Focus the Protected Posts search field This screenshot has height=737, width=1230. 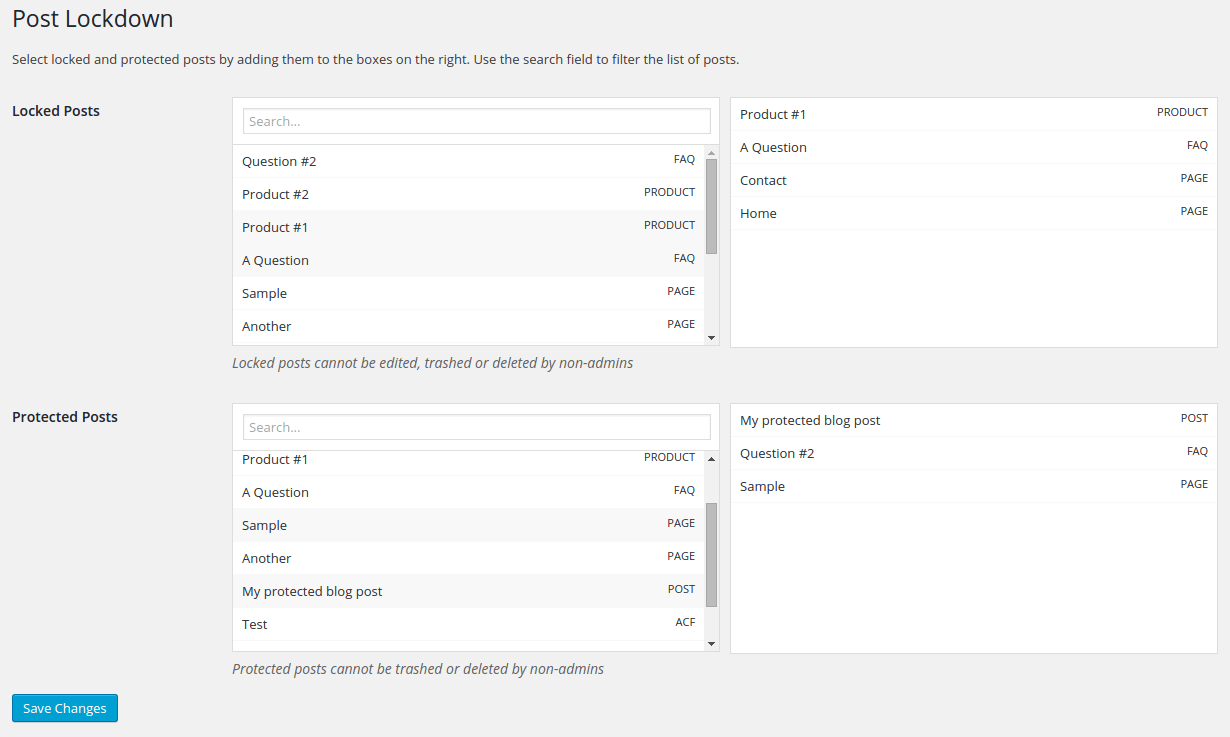[x=477, y=427]
